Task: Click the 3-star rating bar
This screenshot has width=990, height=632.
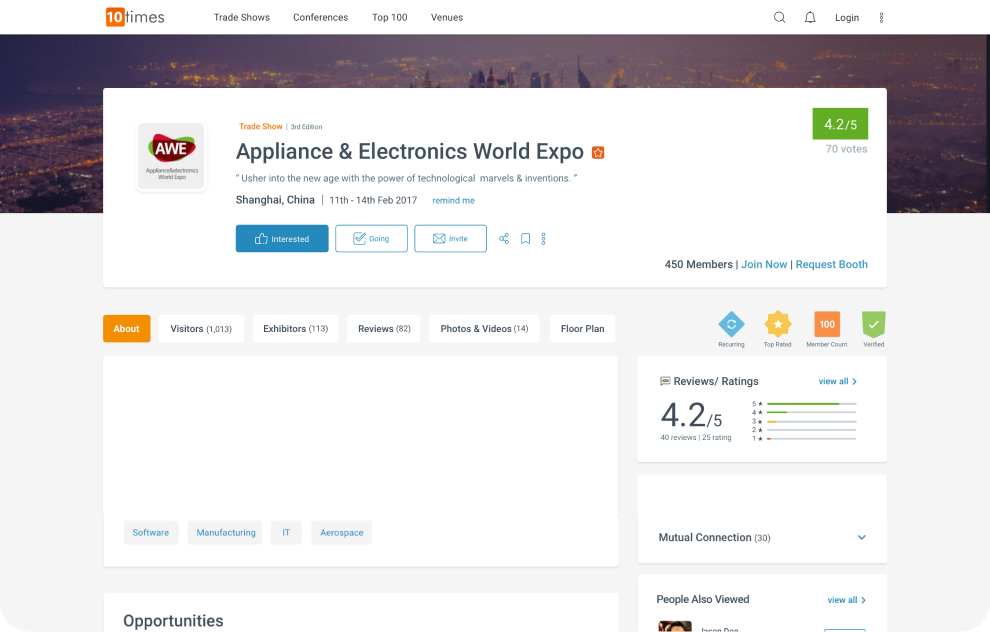Action: [812, 421]
